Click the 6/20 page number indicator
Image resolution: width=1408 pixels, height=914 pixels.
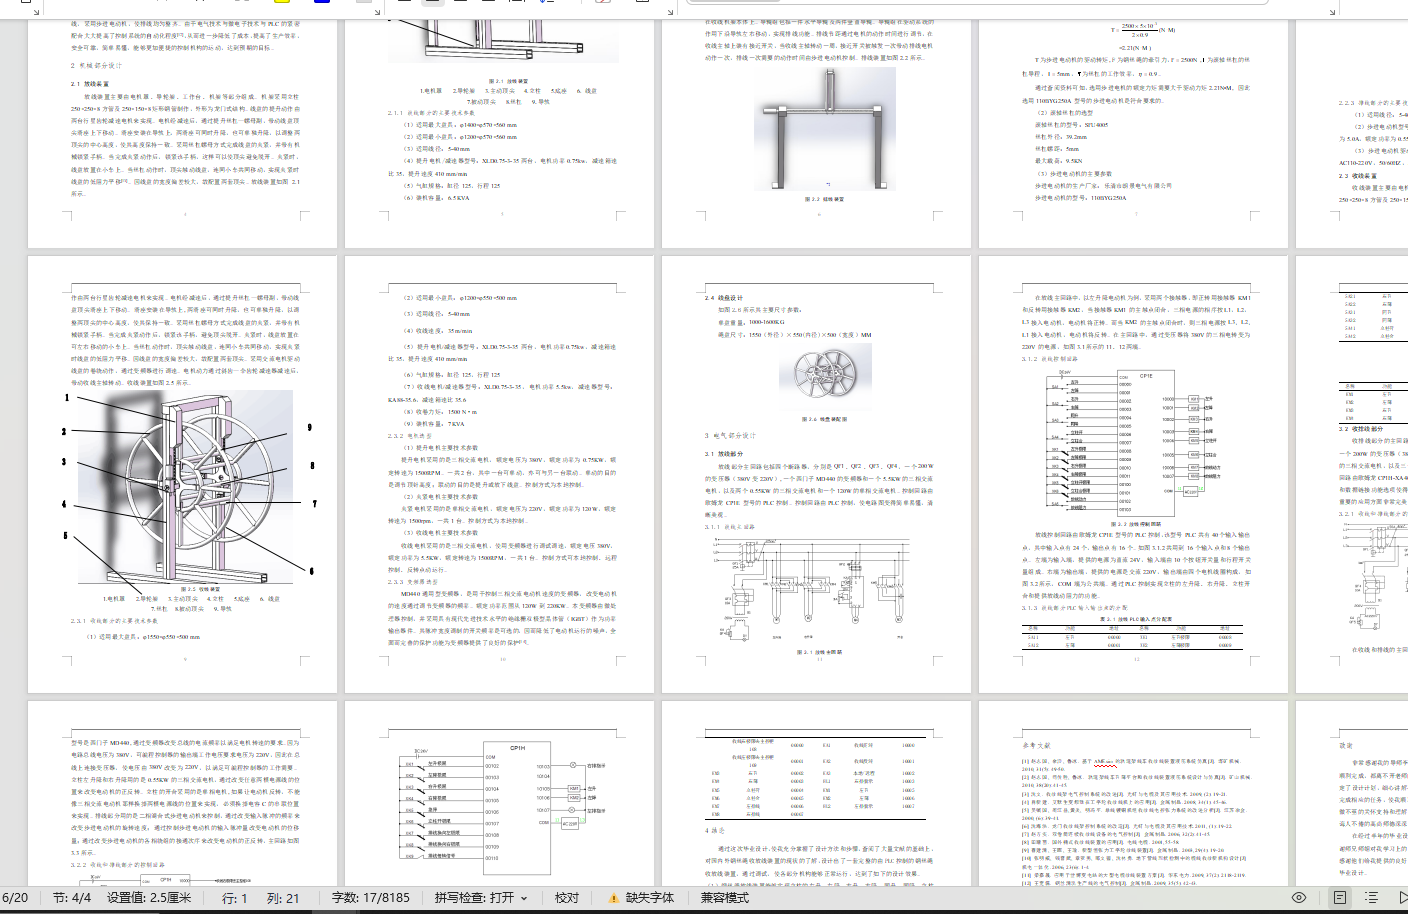[15, 898]
